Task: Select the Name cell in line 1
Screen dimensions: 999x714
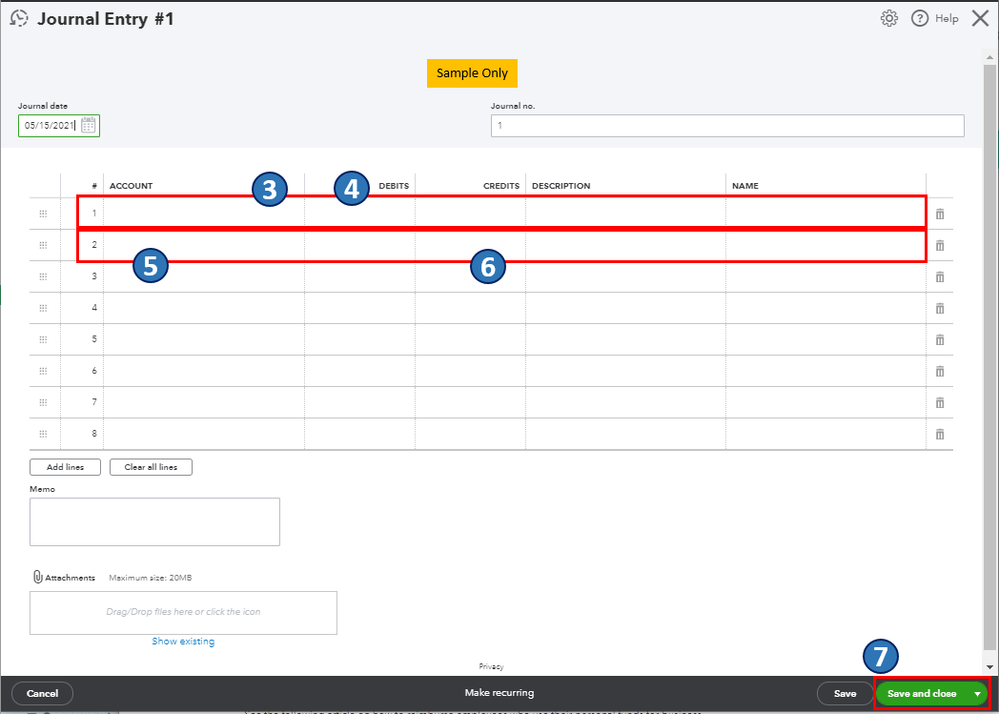Action: pyautogui.click(x=826, y=214)
